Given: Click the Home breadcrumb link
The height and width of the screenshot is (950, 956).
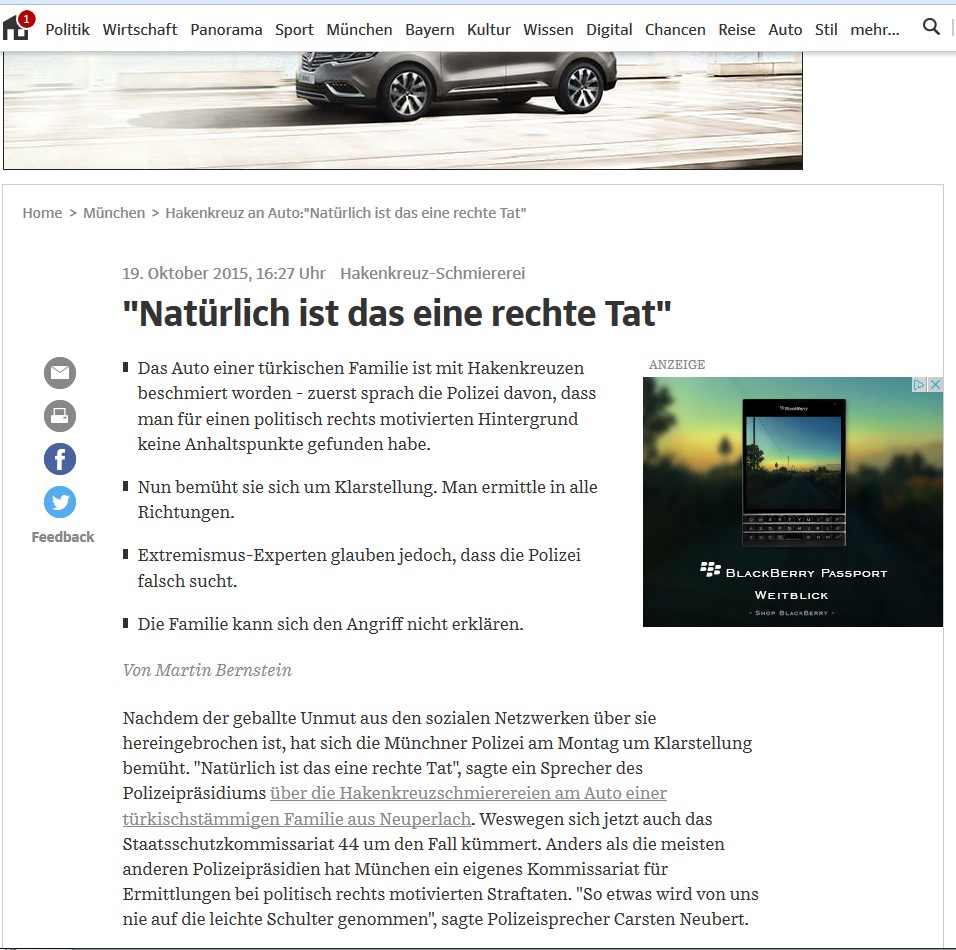Looking at the screenshot, I should (x=42, y=213).
